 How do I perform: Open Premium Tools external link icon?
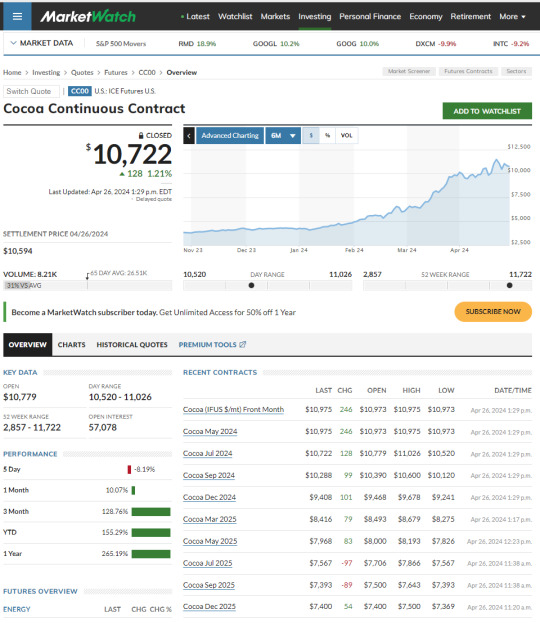coord(242,344)
